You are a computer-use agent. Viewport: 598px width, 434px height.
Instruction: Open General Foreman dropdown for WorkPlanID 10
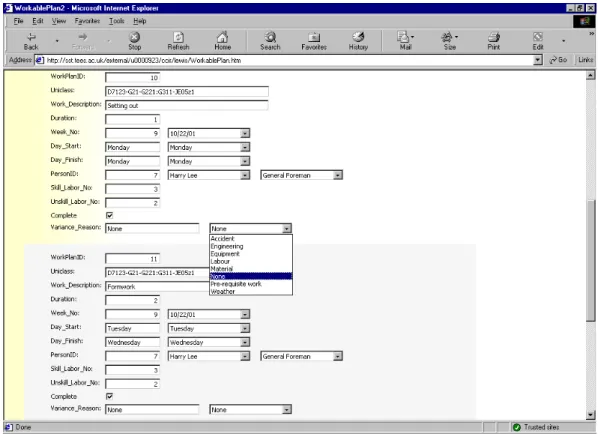[338, 175]
